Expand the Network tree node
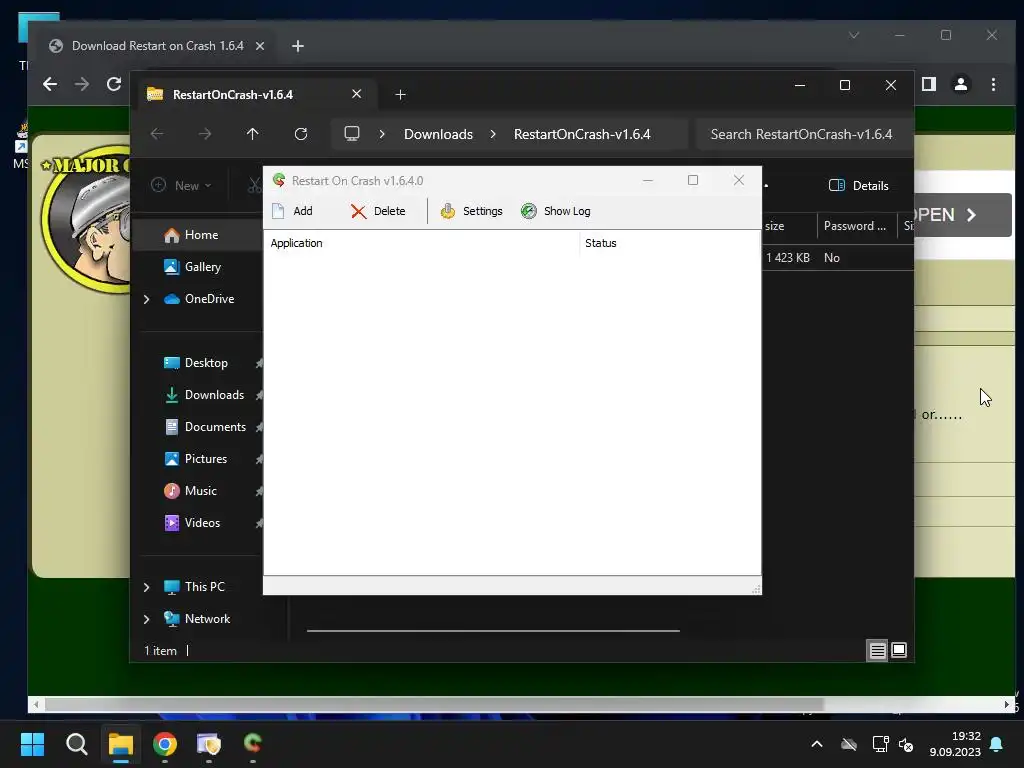The width and height of the screenshot is (1024, 768). click(146, 619)
